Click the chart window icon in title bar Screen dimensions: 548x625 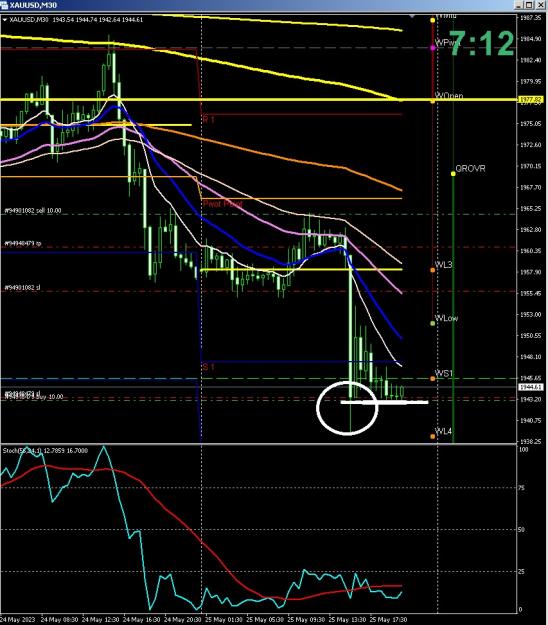click(x=4, y=5)
